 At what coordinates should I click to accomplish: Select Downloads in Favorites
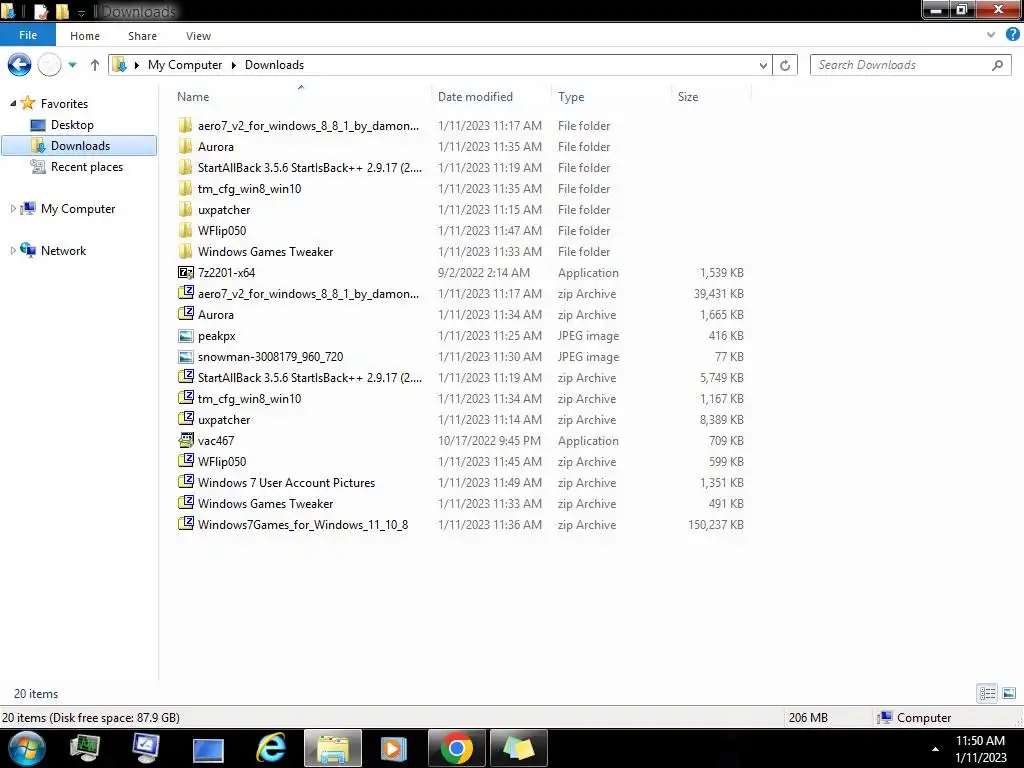pyautogui.click(x=79, y=146)
